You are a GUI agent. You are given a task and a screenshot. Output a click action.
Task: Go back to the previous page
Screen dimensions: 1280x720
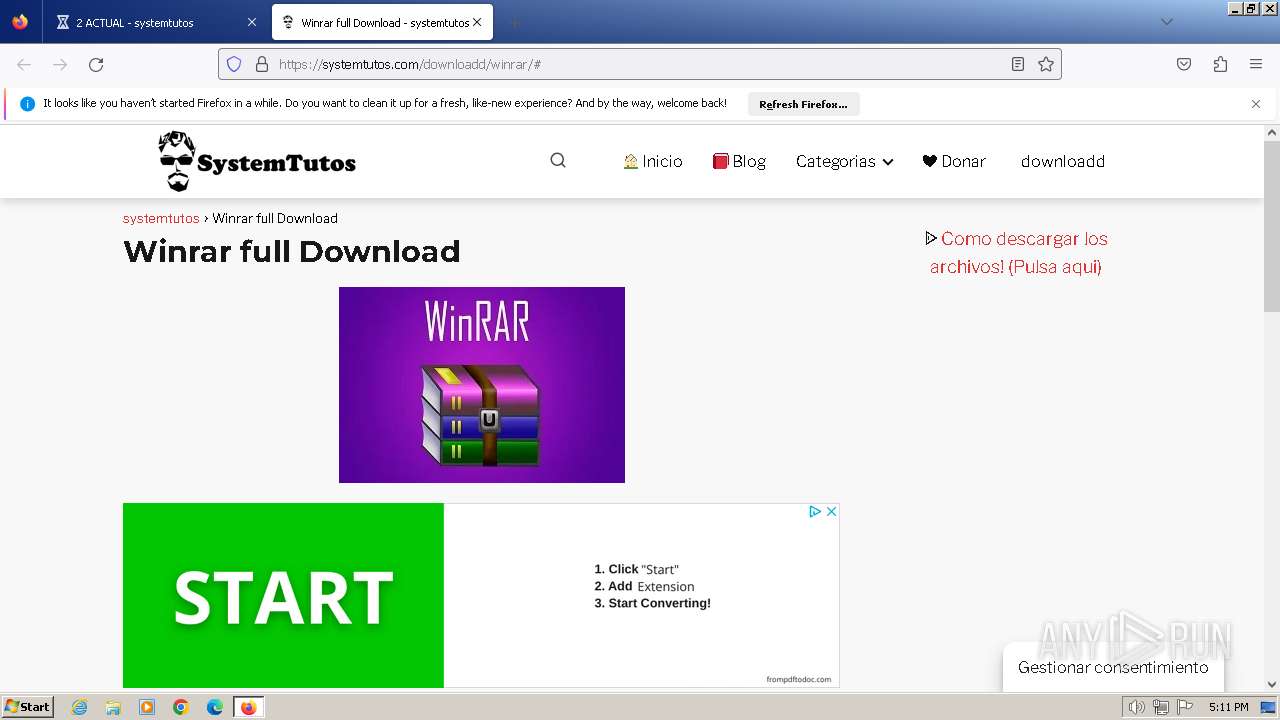point(24,64)
